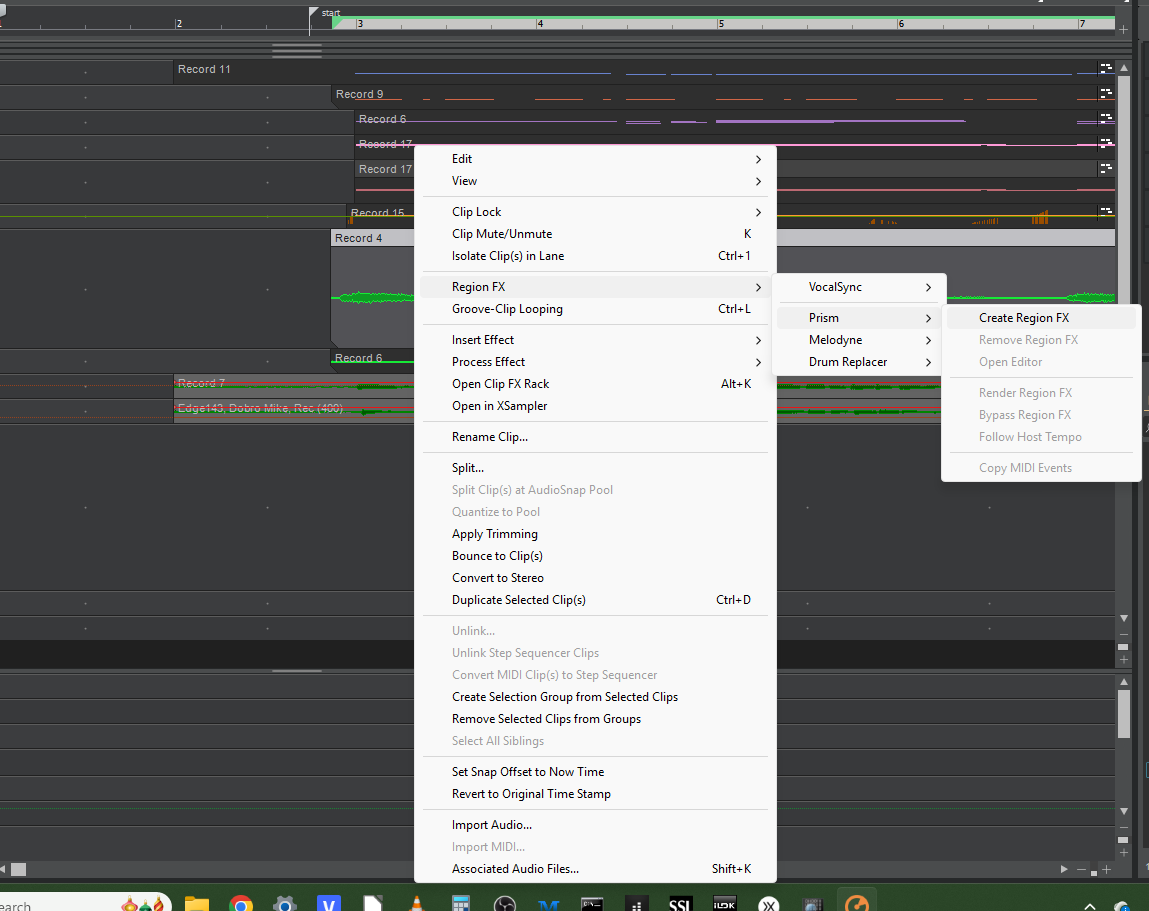Open File Explorer from the taskbar
This screenshot has height=911, width=1149.
tap(197, 904)
